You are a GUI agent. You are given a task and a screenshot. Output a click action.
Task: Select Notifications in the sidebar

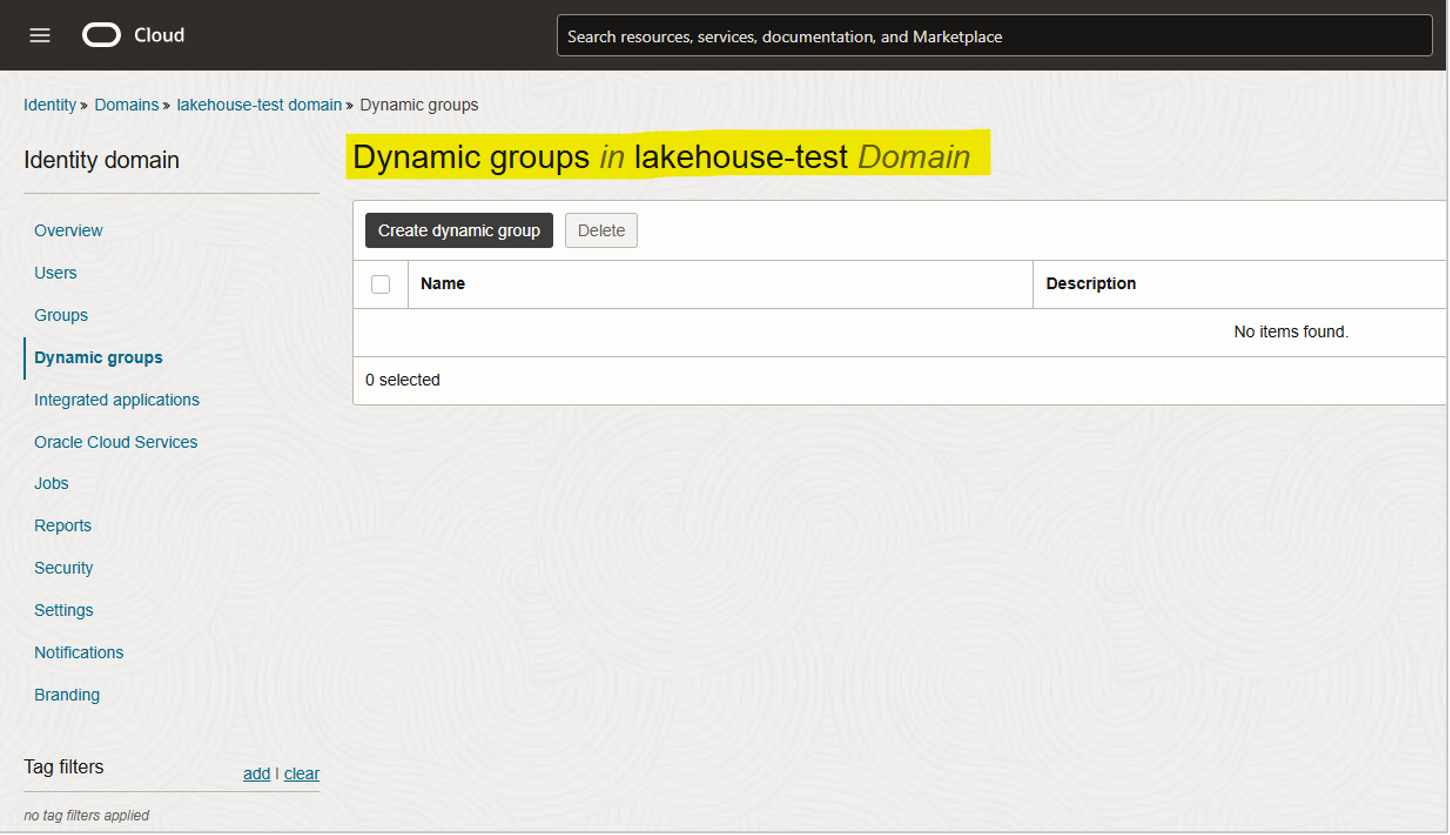tap(79, 652)
